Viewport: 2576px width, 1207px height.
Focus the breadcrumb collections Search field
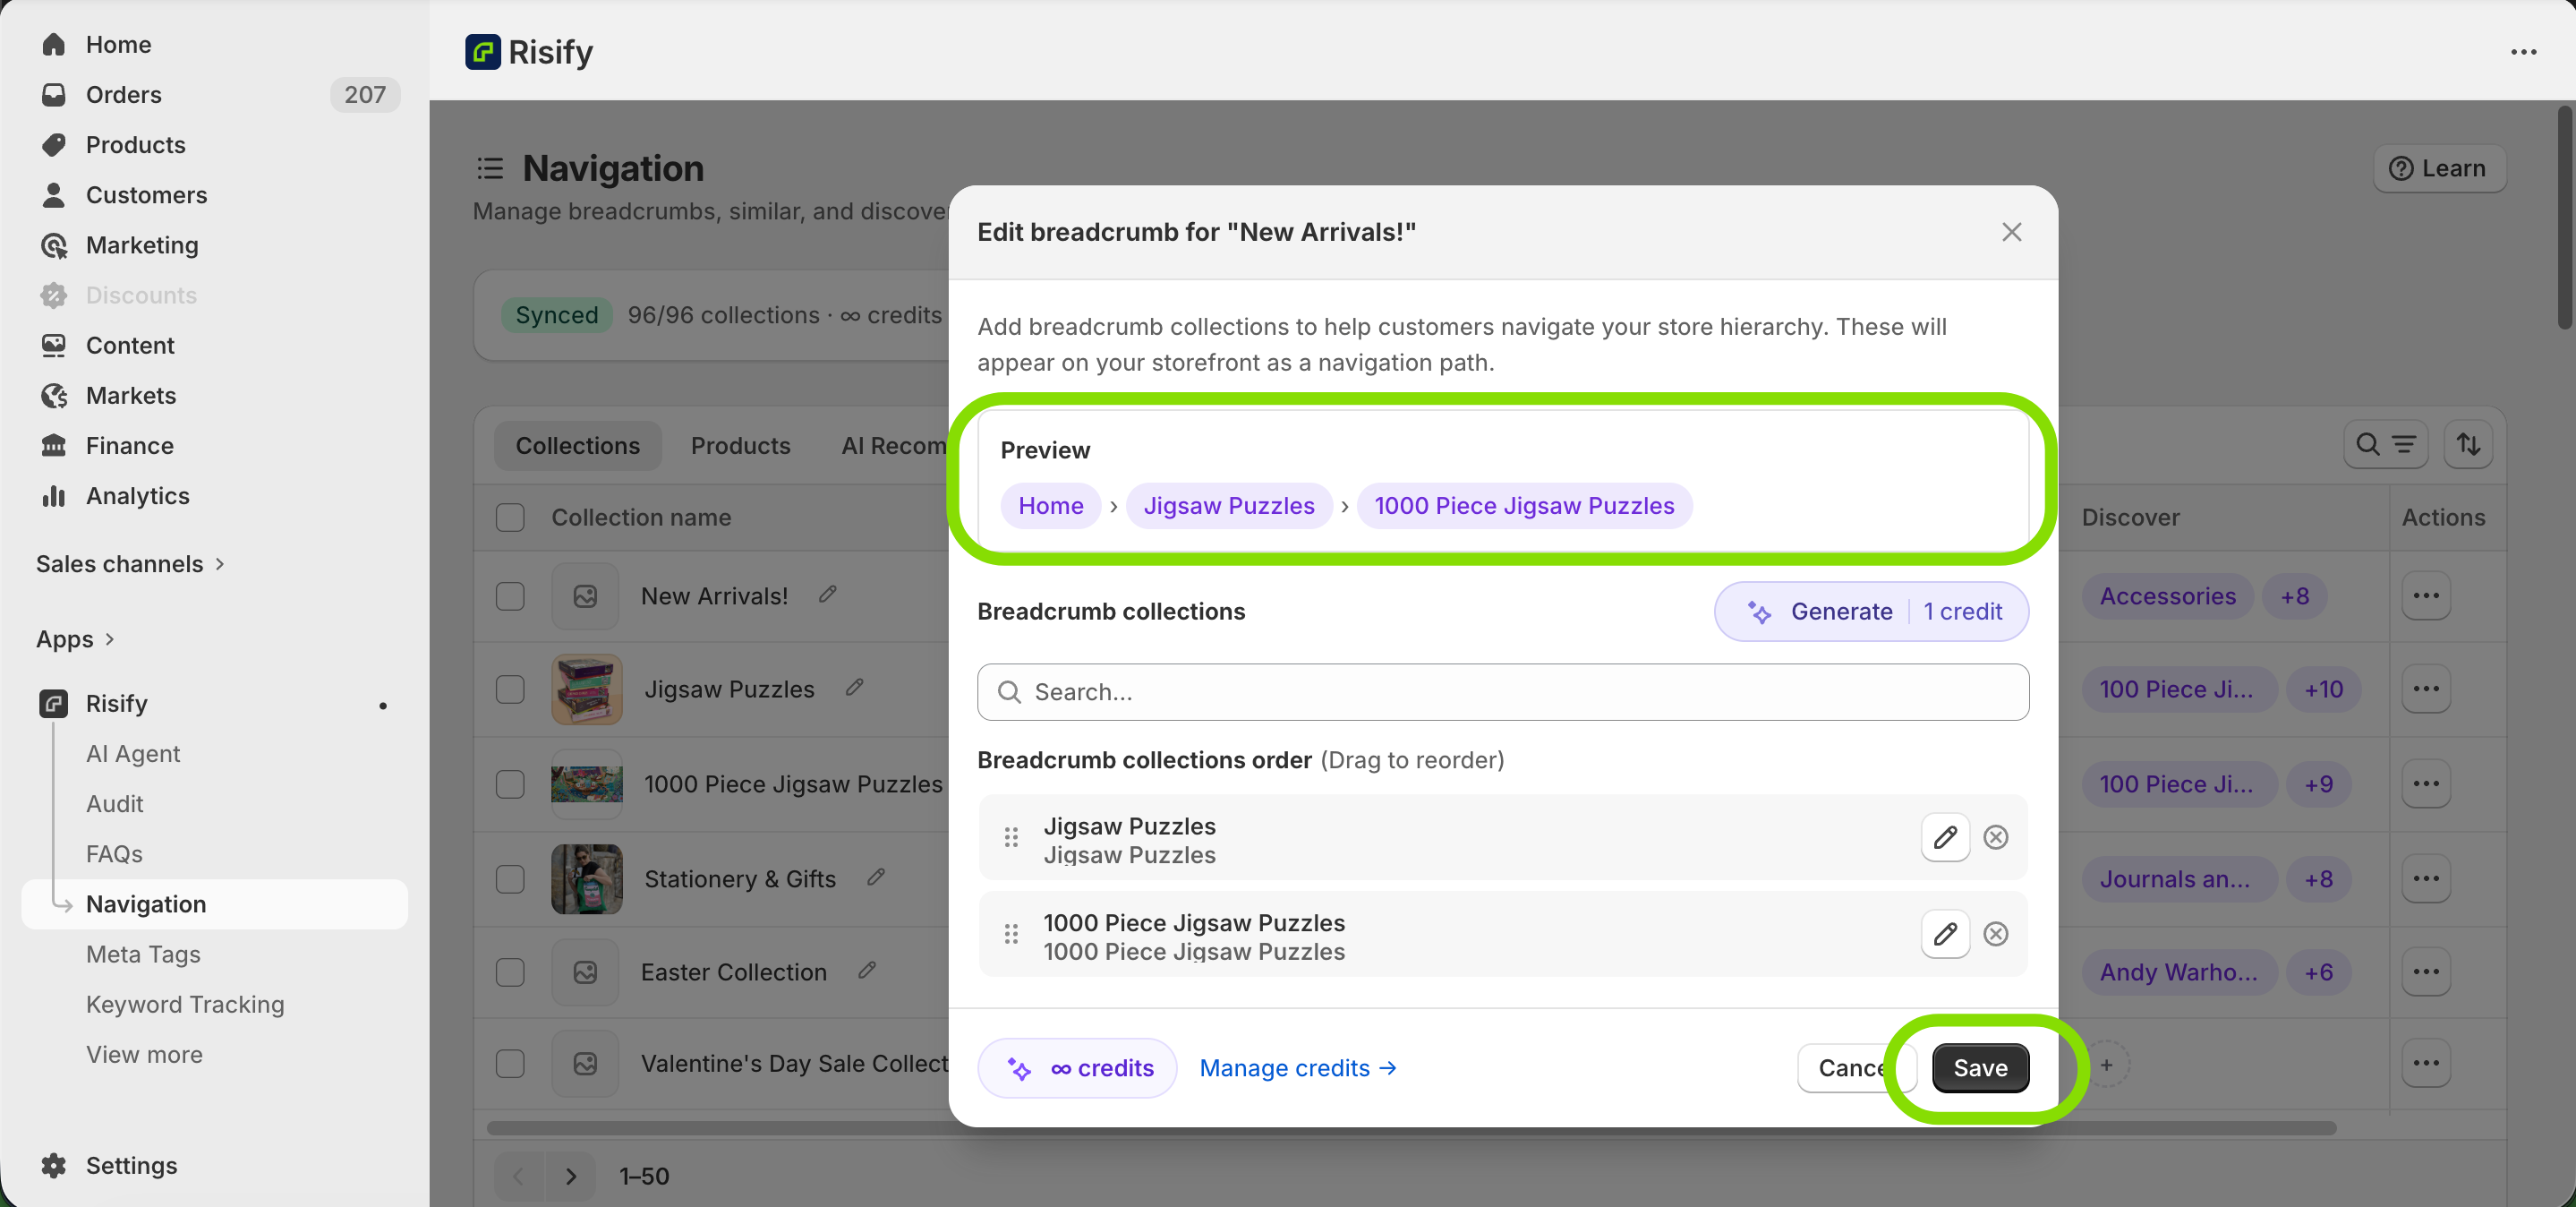1502,692
